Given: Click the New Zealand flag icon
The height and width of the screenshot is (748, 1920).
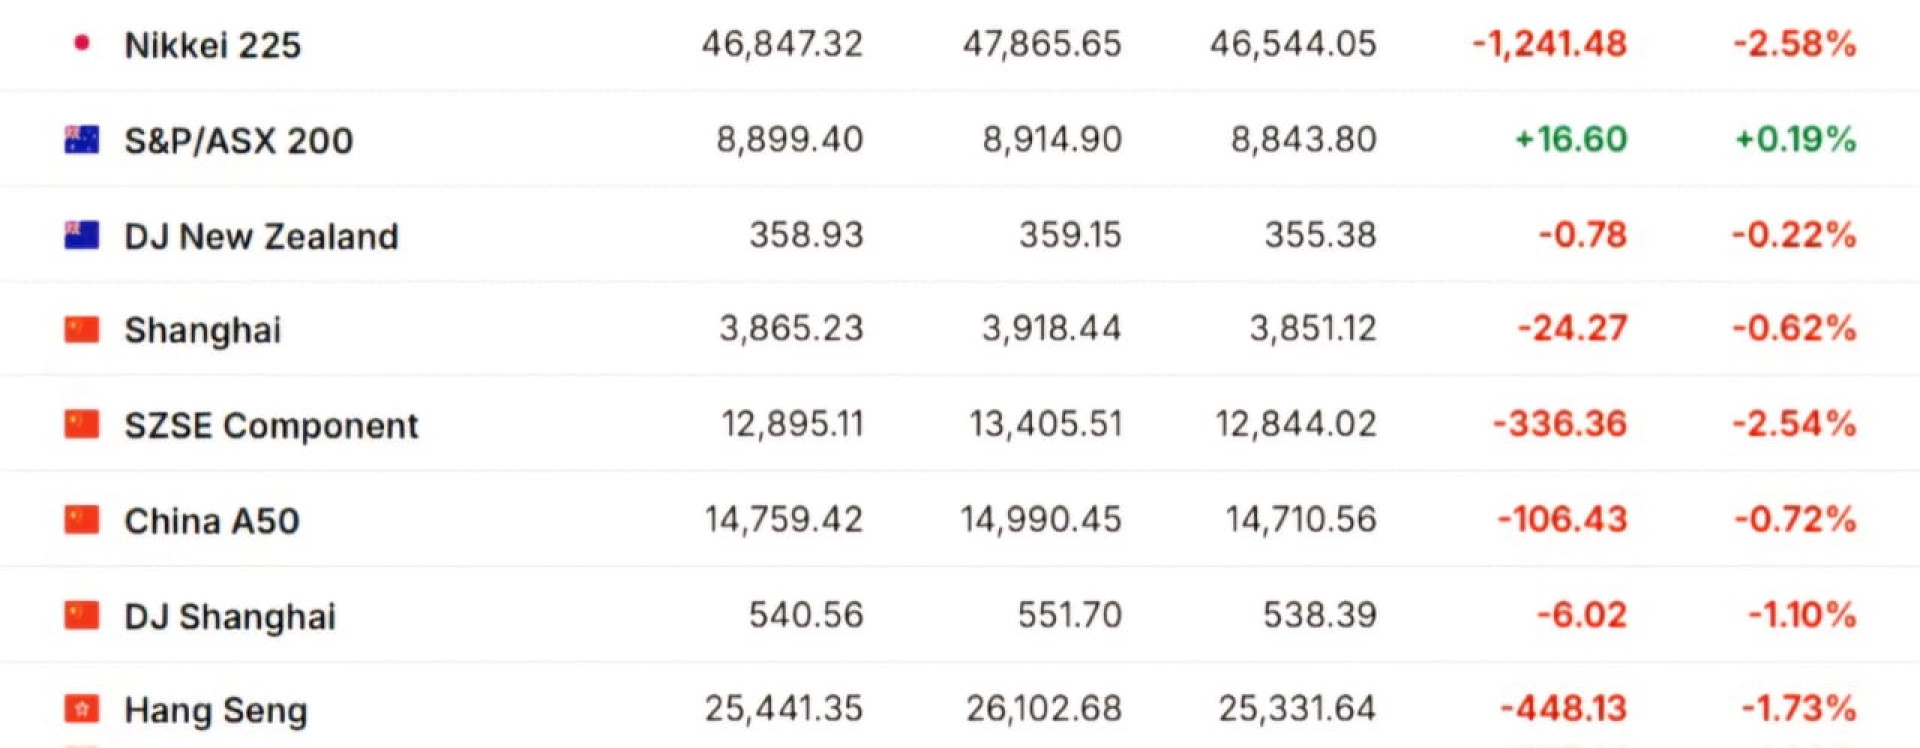Looking at the screenshot, I should tap(82, 235).
